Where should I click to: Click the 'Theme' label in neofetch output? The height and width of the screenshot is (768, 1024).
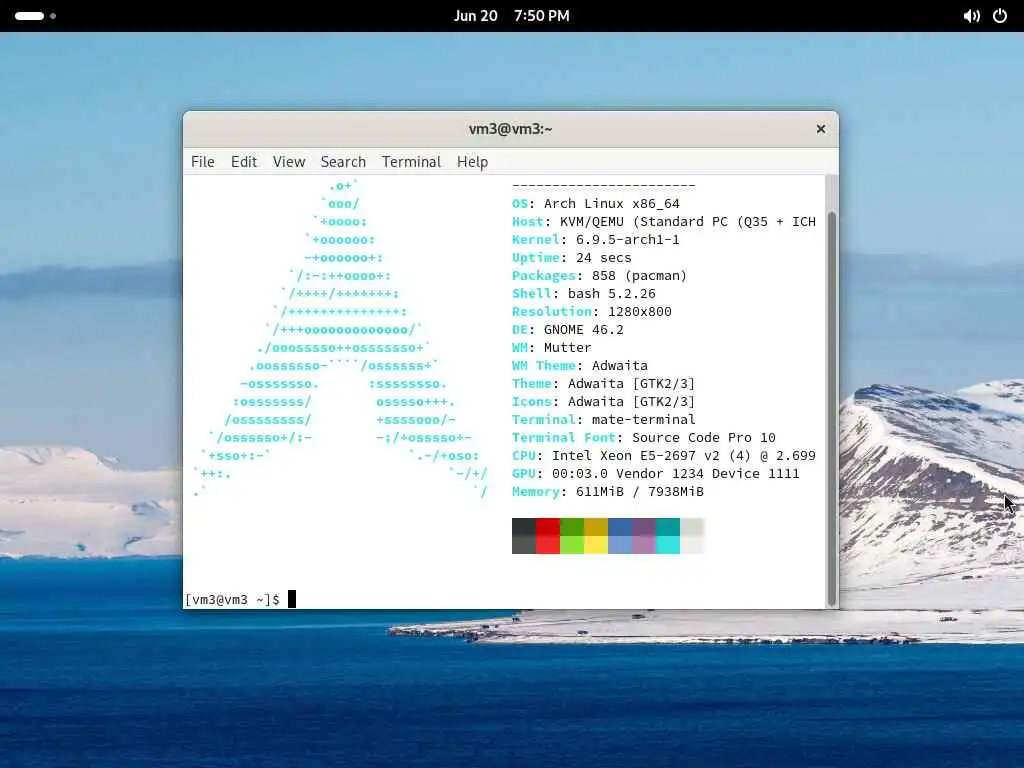532,383
